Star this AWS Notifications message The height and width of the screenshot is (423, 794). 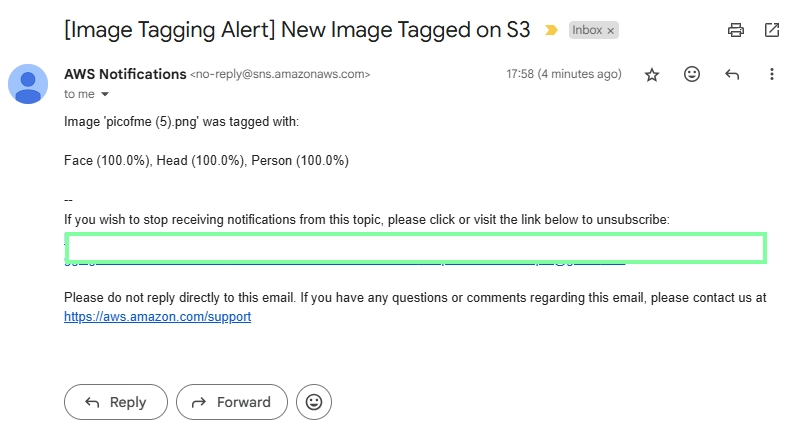652,75
